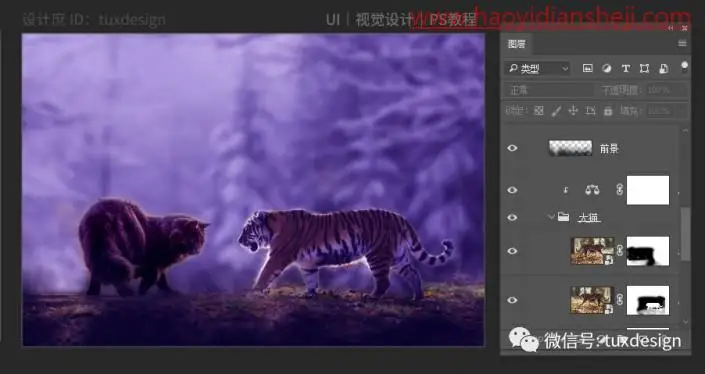This screenshot has width=705, height=374.
Task: Collapse the 大猫 group with its chevron
Action: (x=551, y=217)
